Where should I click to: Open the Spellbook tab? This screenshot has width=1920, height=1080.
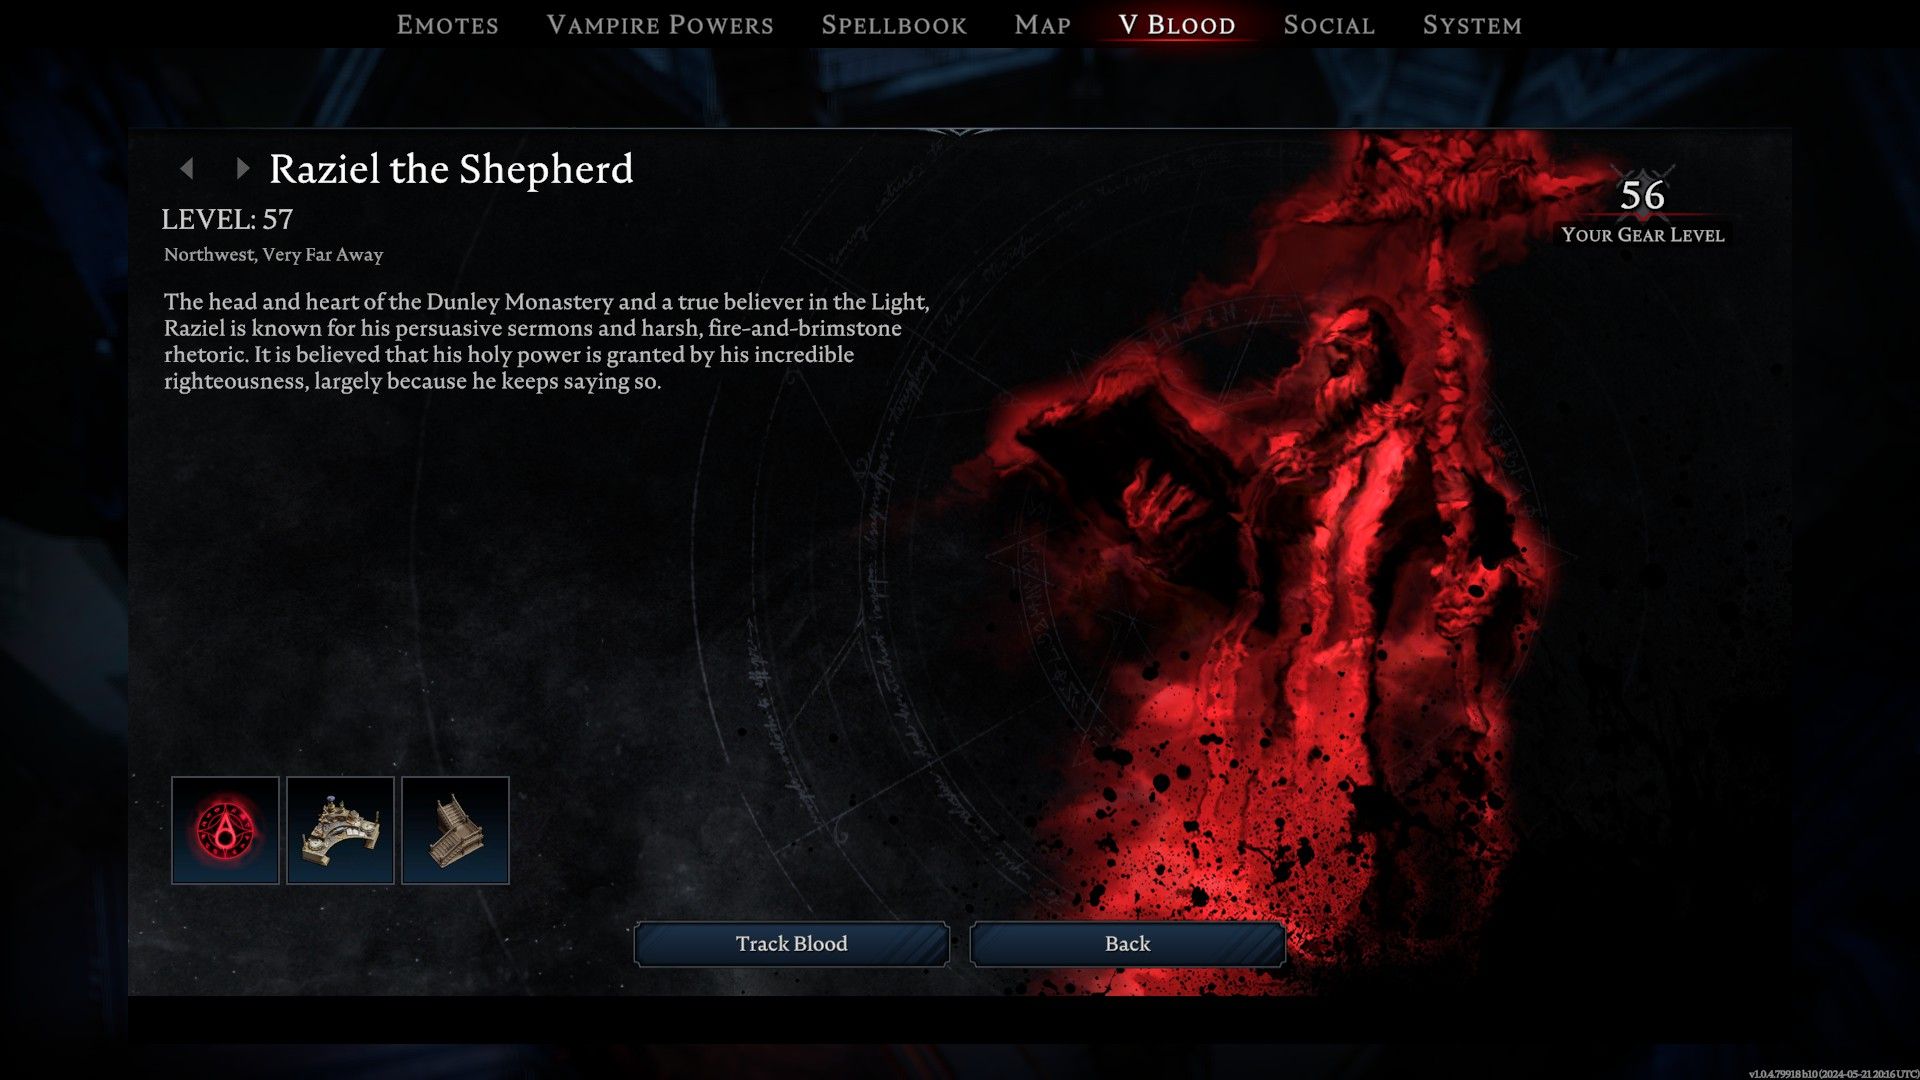(891, 24)
